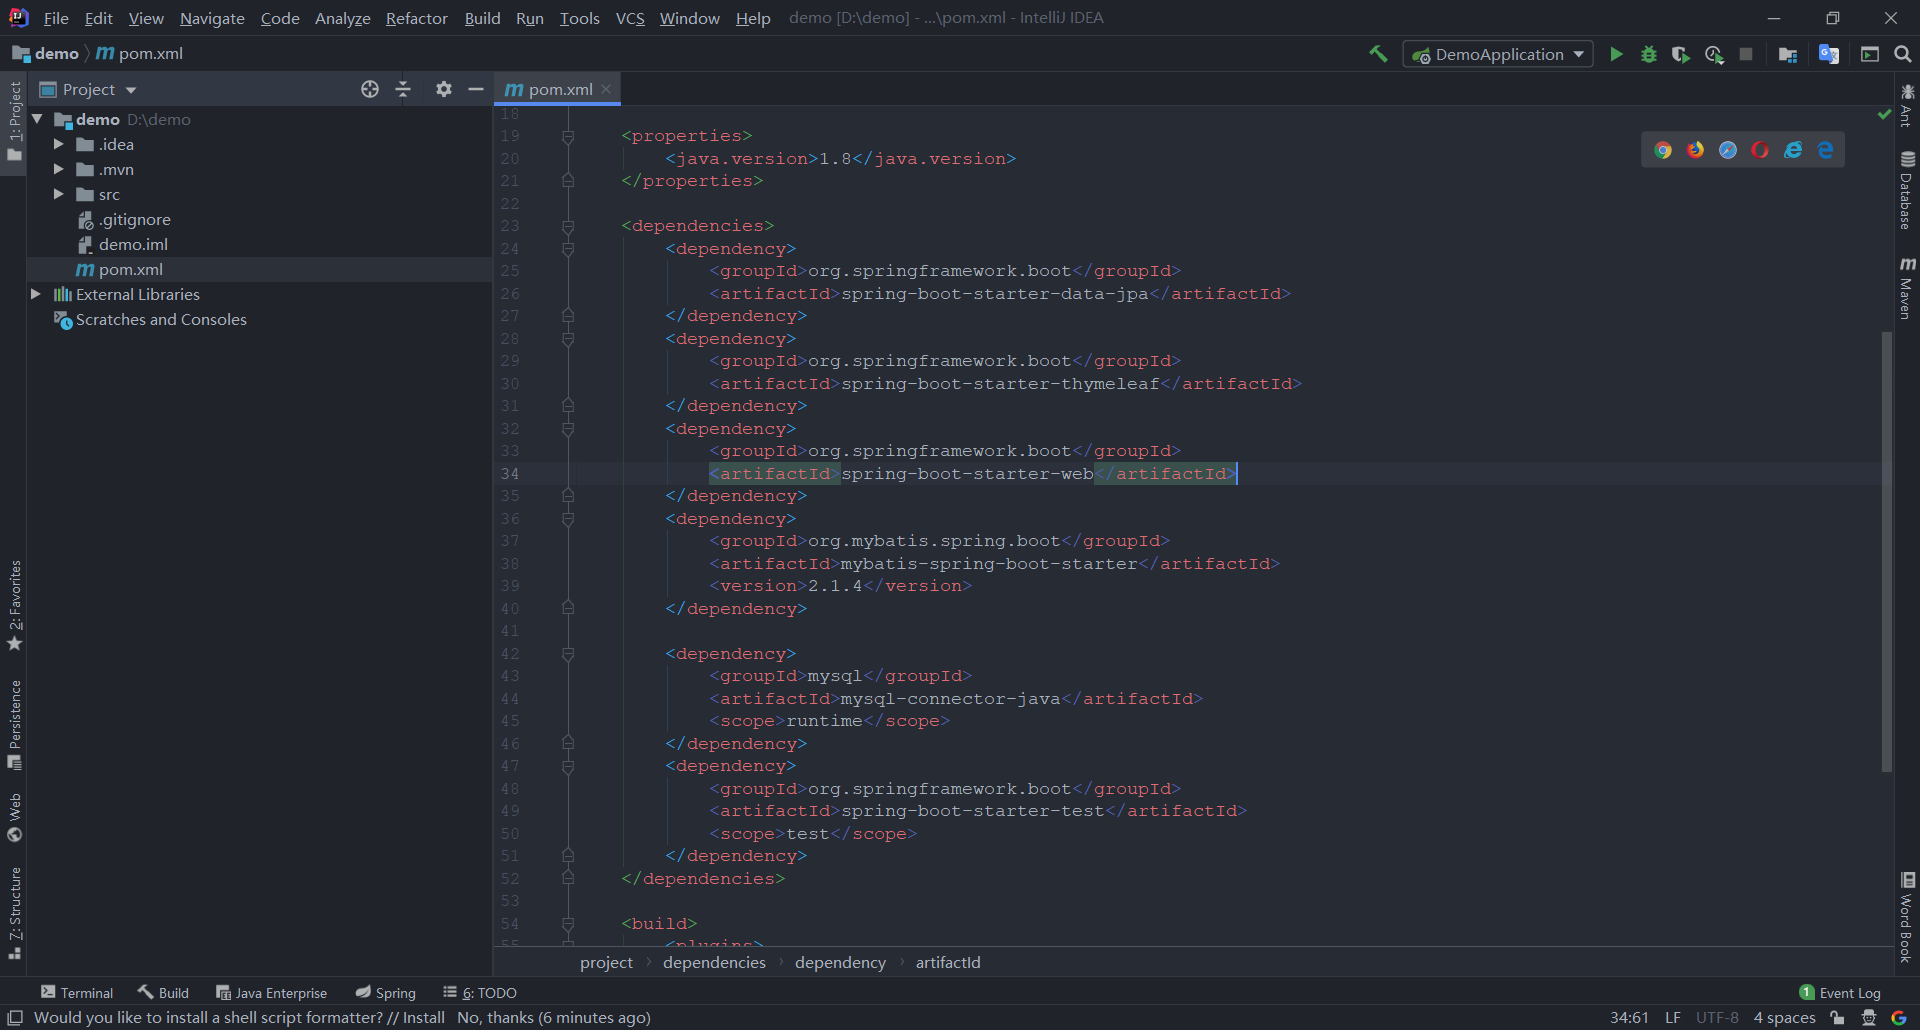Click the Collapse All icon in Project panel
This screenshot has width=1920, height=1030.
pyautogui.click(x=403, y=89)
